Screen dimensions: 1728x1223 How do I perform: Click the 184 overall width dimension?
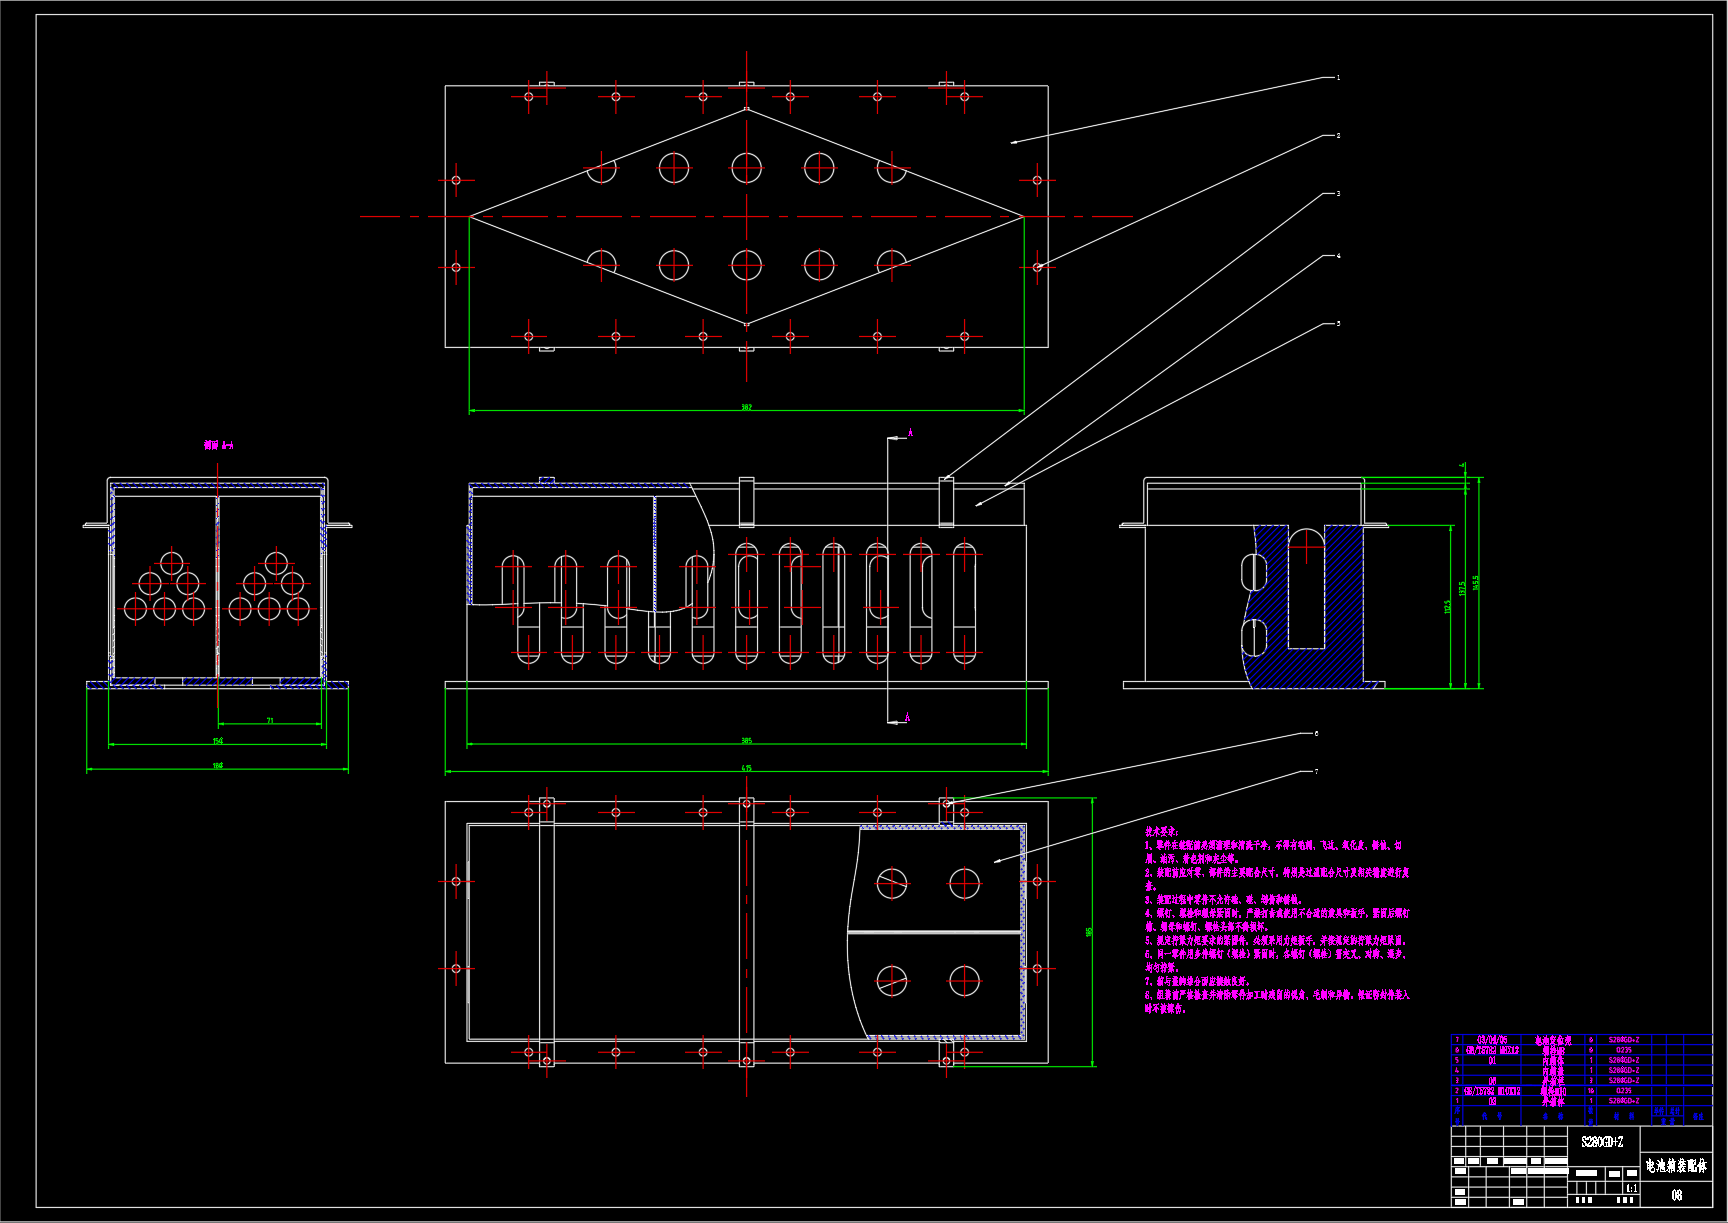click(x=218, y=766)
